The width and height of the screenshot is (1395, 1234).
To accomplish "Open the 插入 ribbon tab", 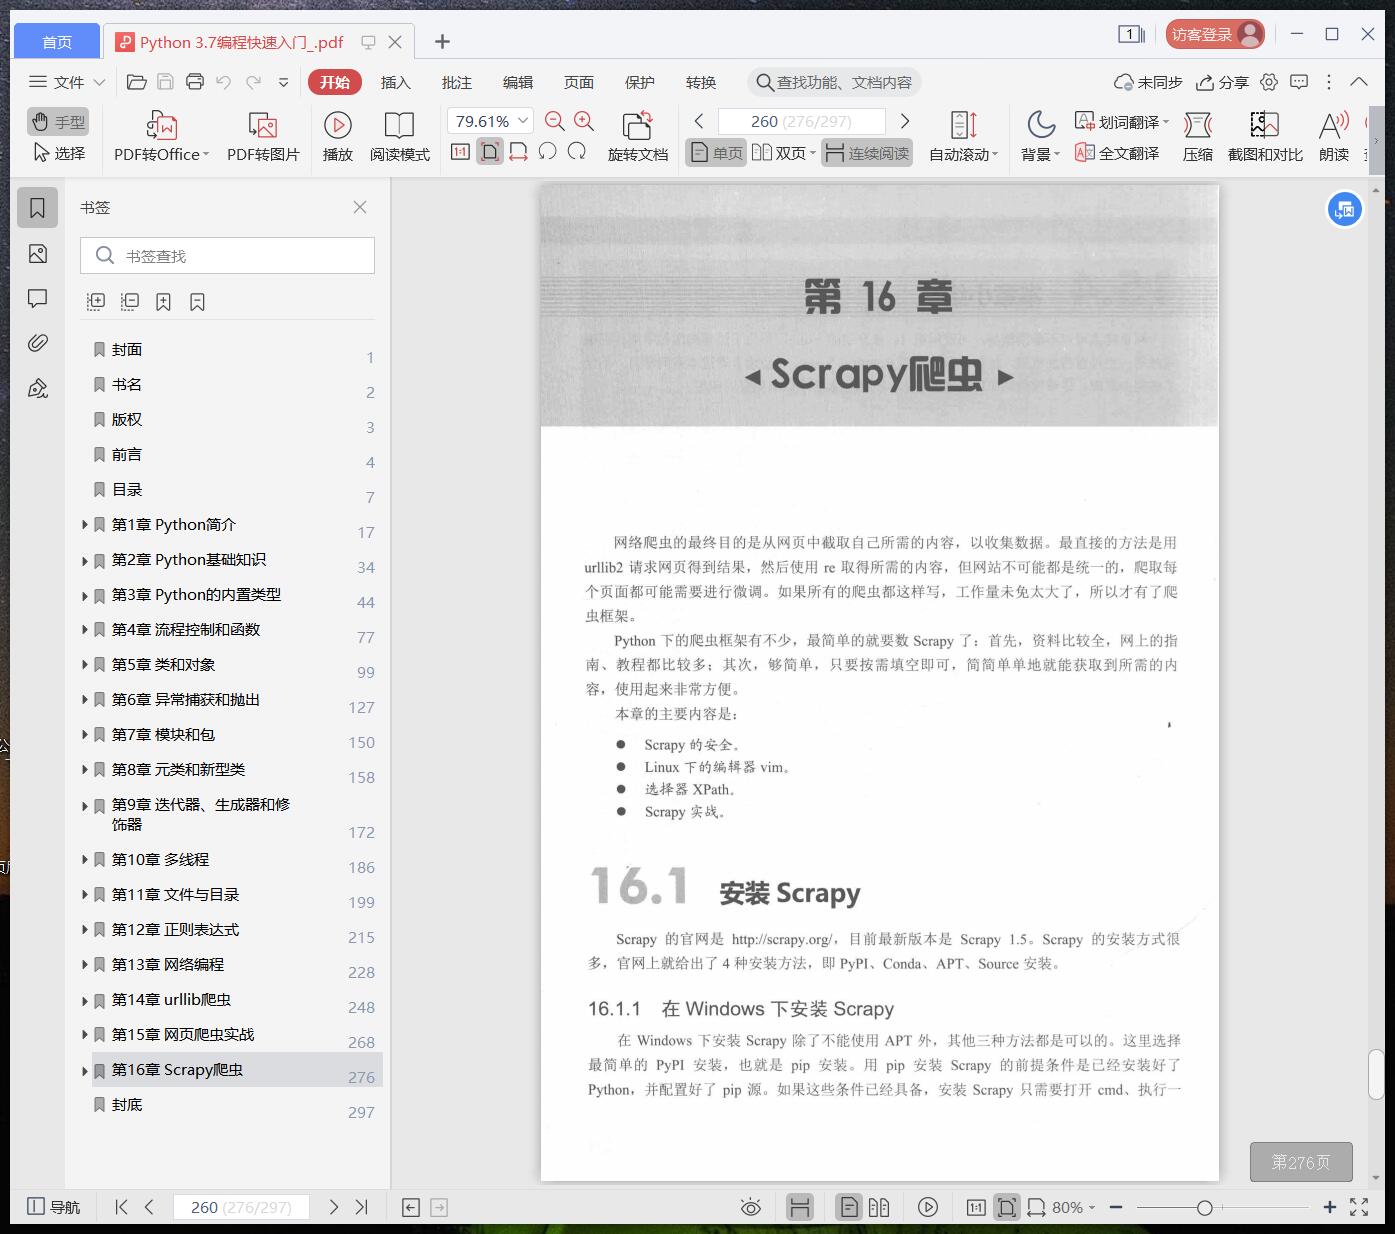I will tap(396, 82).
